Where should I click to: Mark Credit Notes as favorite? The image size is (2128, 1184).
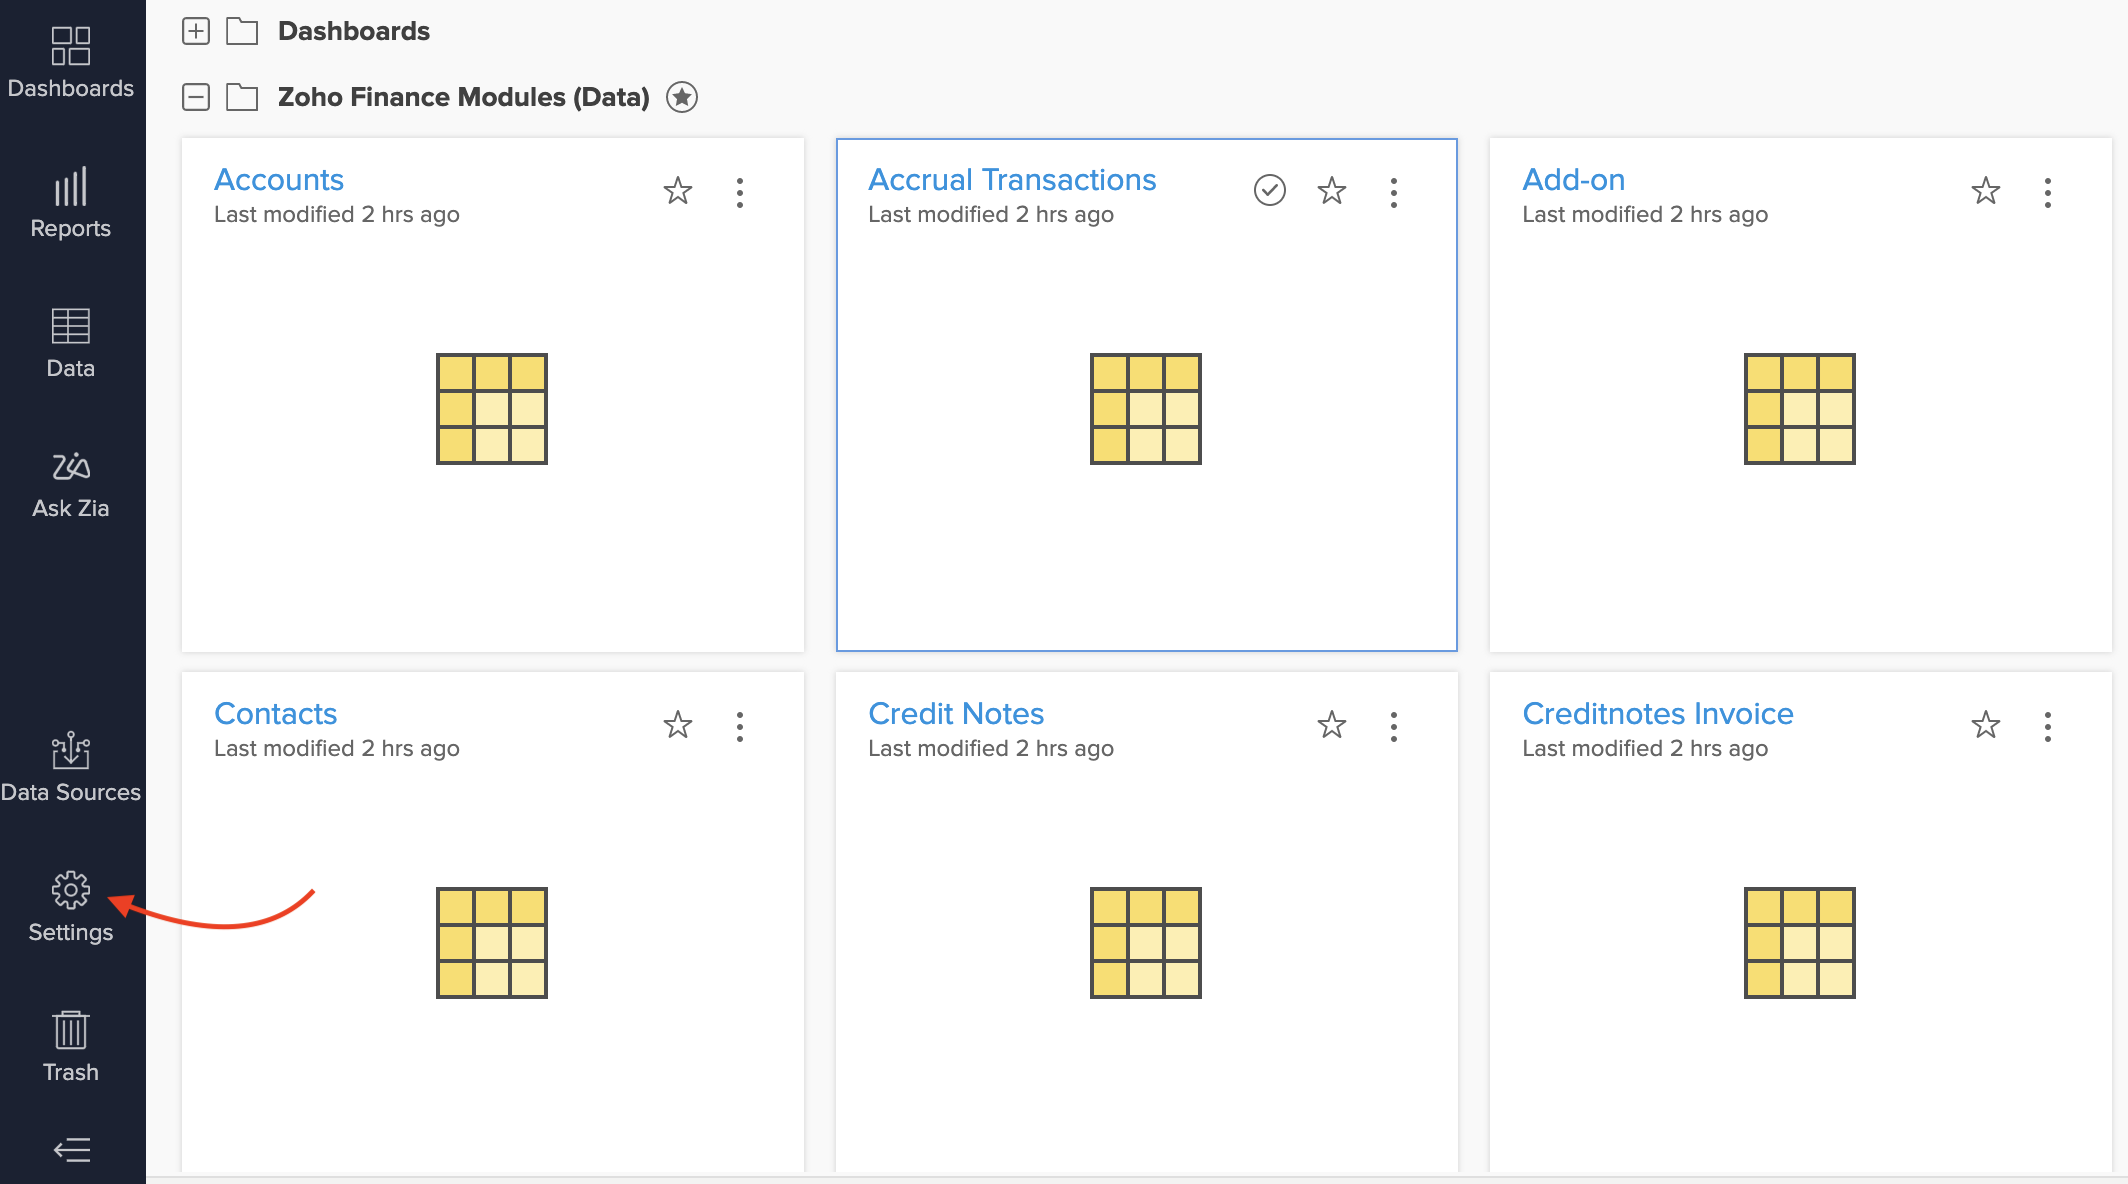tap(1332, 725)
